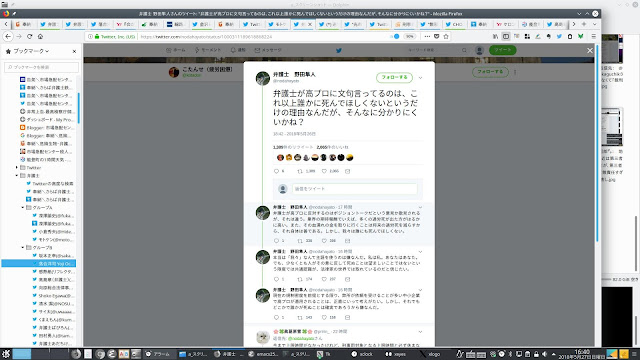
Task: Open the main tweet's chevron dropdown
Action: [420, 78]
